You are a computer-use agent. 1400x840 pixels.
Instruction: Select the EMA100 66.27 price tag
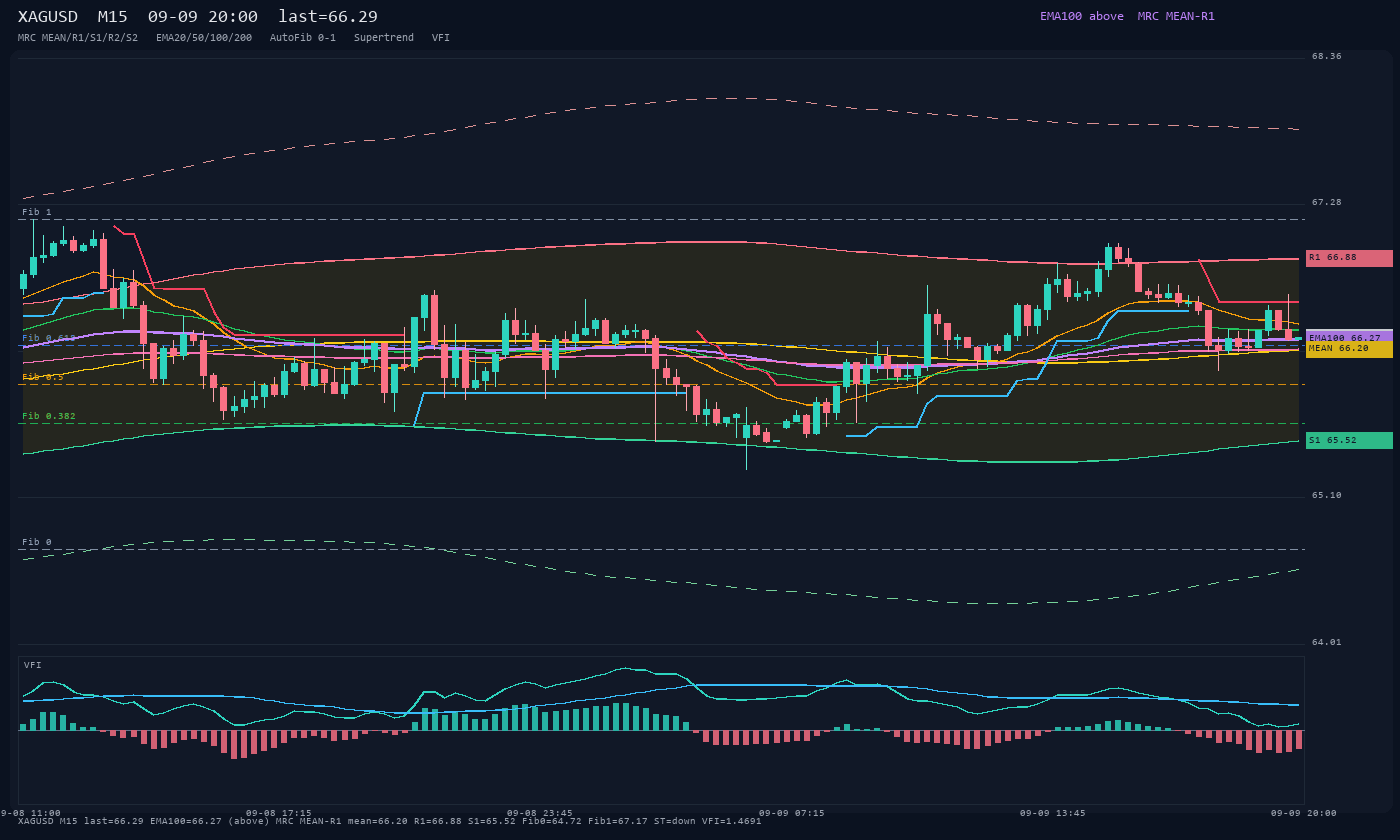pos(1349,338)
